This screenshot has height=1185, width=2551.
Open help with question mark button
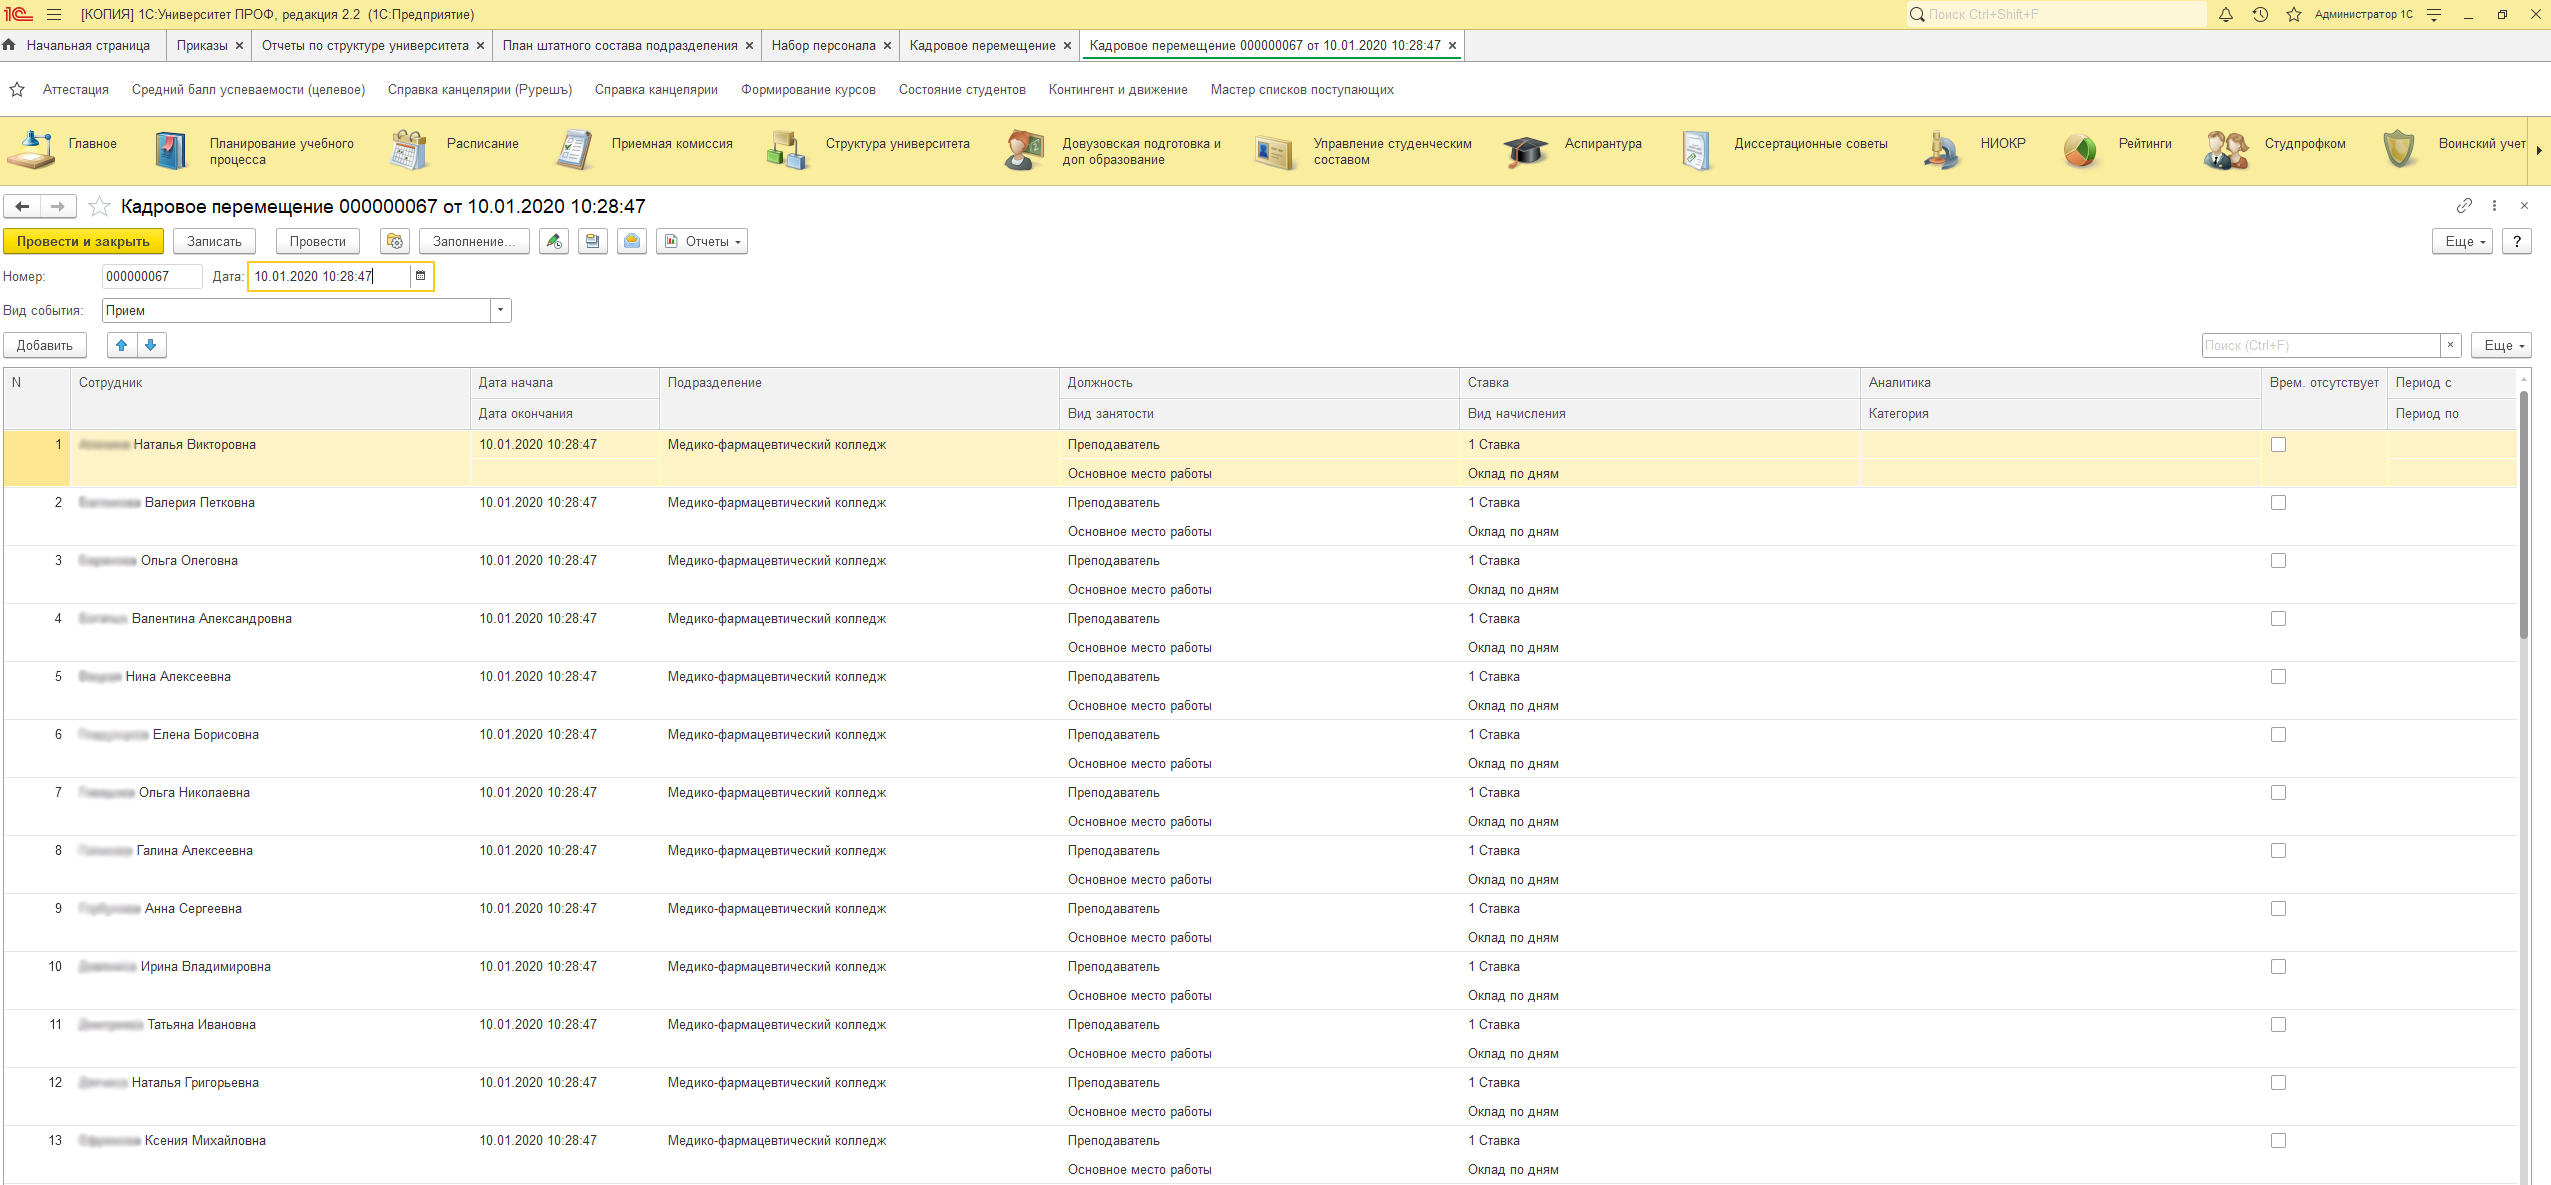point(2517,241)
